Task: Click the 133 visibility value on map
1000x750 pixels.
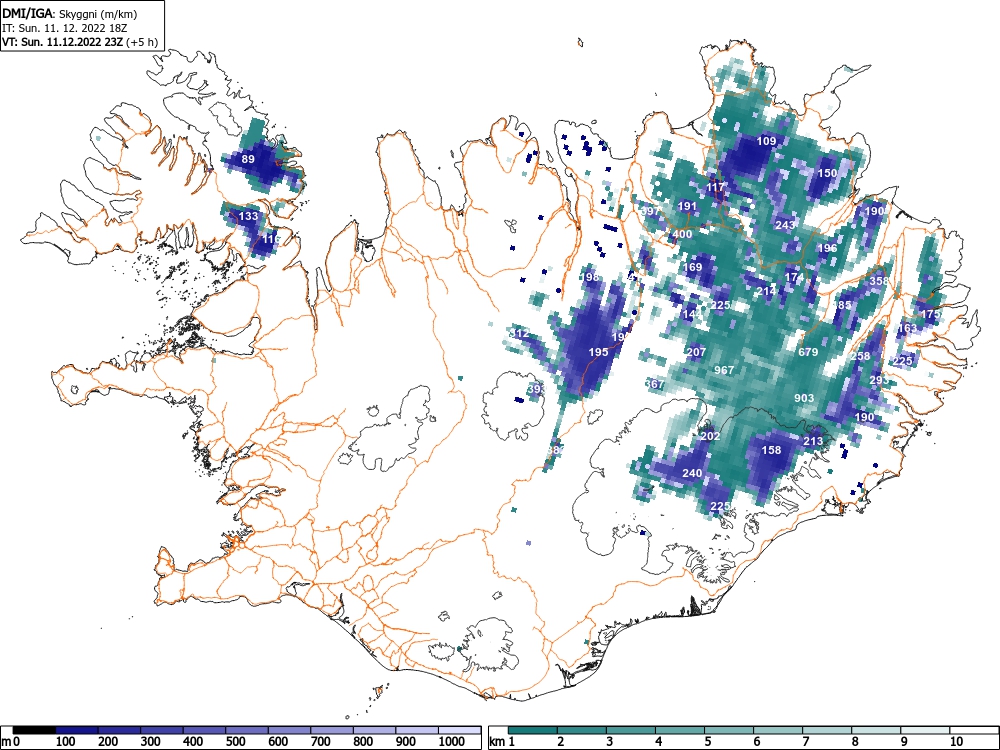Action: (x=248, y=216)
